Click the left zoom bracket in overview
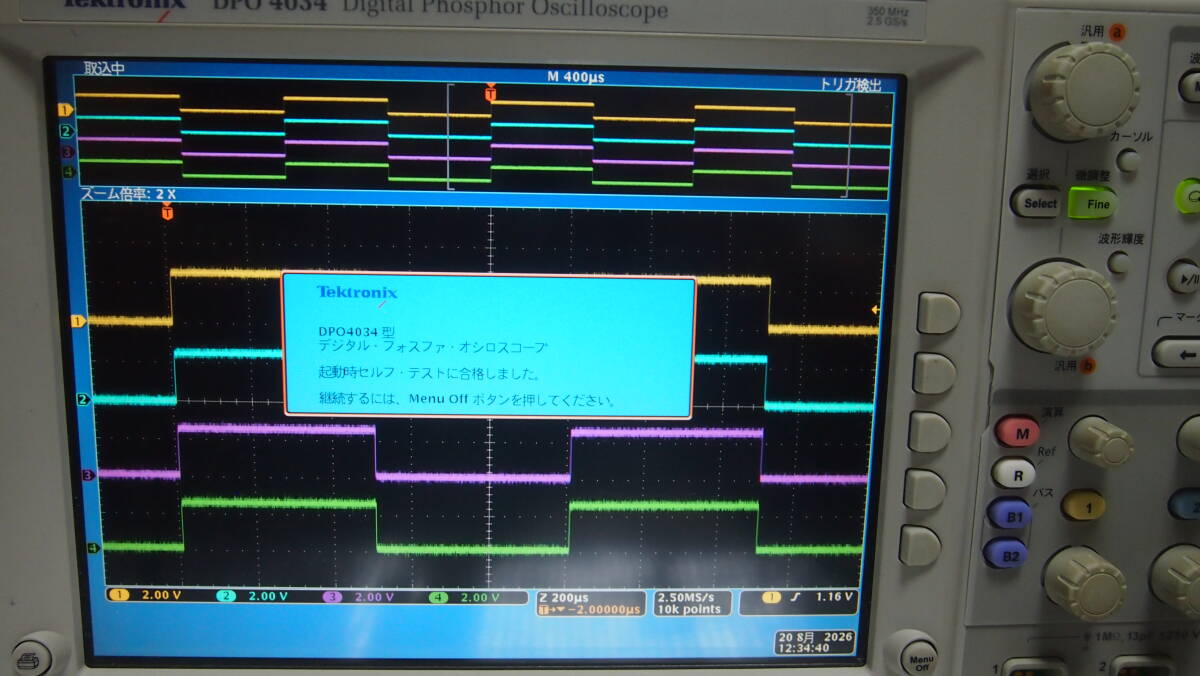Viewport: 1200px width, 676px height. click(451, 137)
